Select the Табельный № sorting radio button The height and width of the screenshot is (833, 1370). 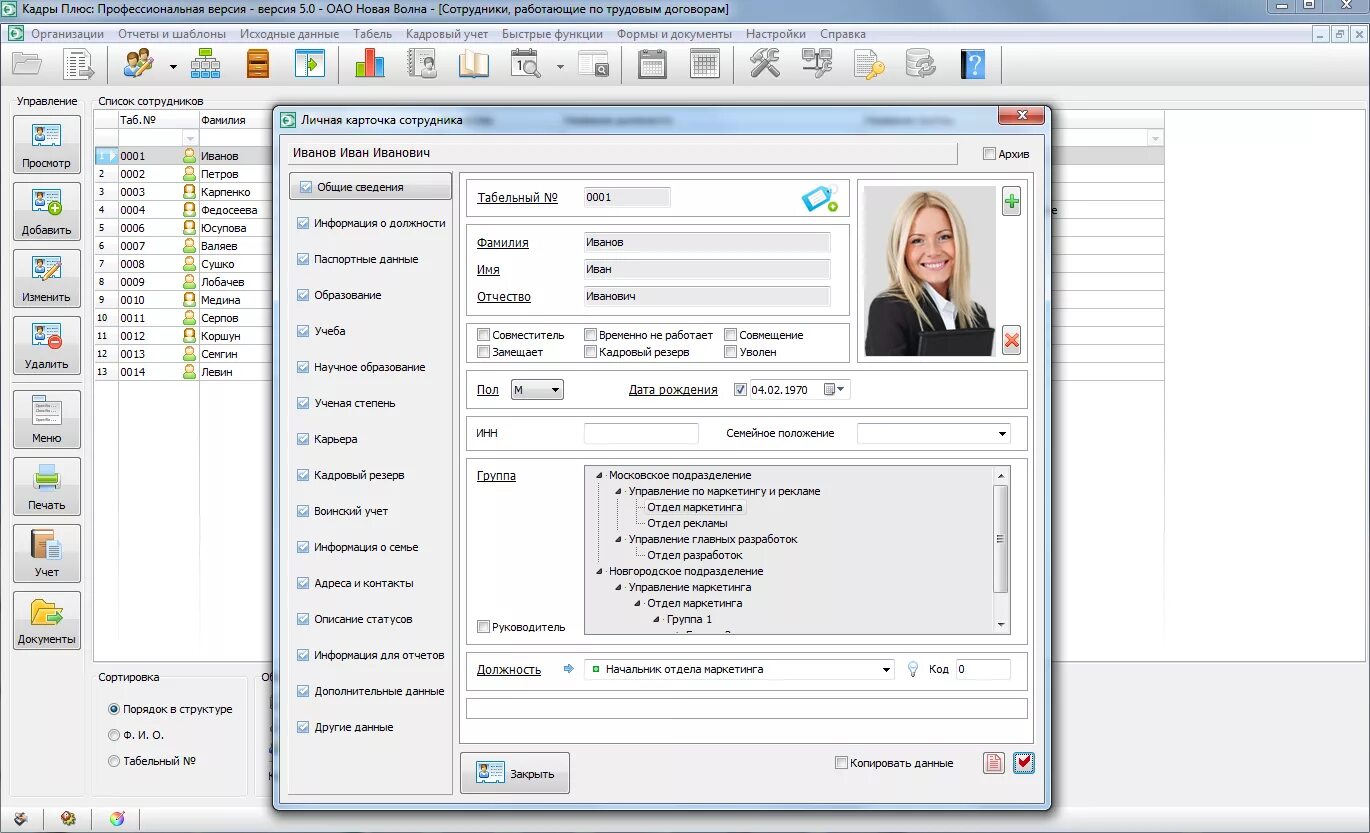(113, 761)
